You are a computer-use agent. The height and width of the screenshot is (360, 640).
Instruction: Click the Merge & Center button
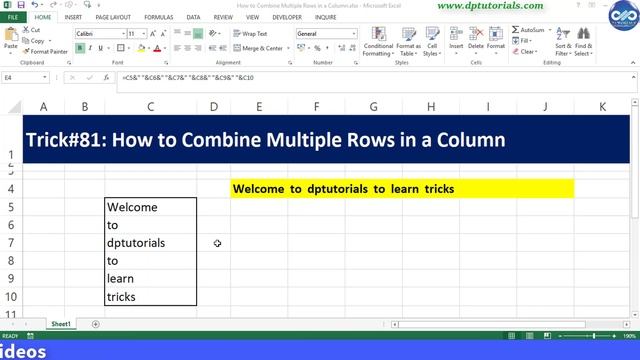point(258,48)
